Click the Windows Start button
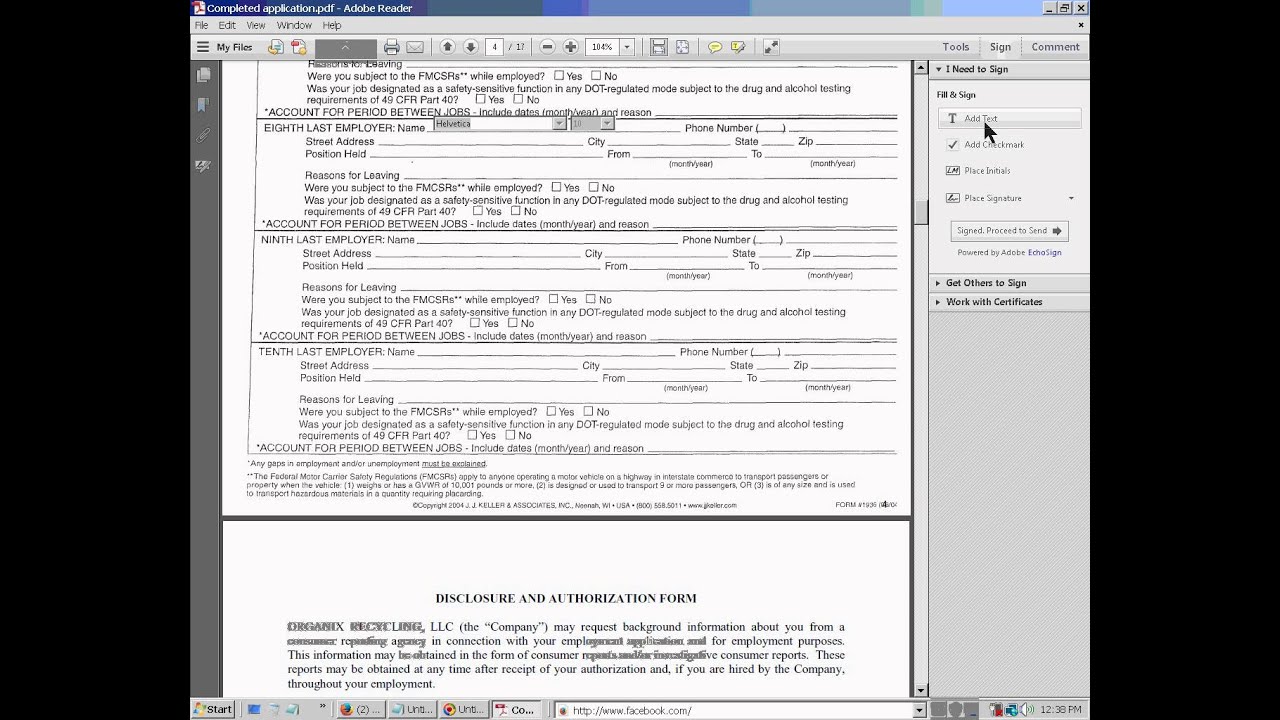Viewport: 1280px width, 720px height. click(x=213, y=710)
